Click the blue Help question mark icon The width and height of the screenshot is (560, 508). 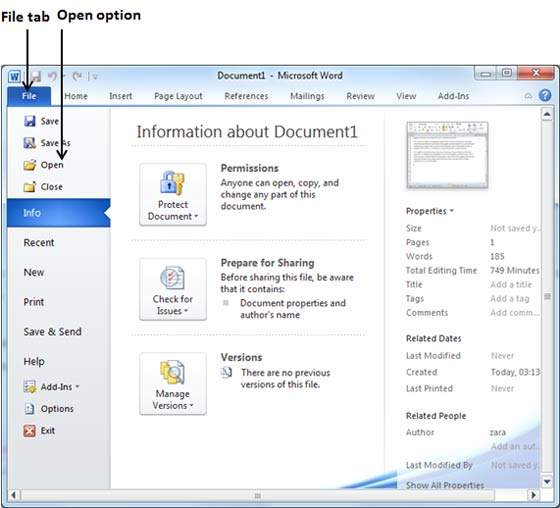[x=545, y=95]
